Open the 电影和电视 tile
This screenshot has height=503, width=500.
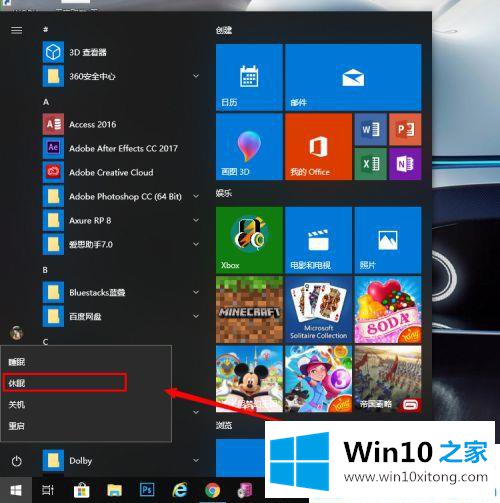[318, 240]
